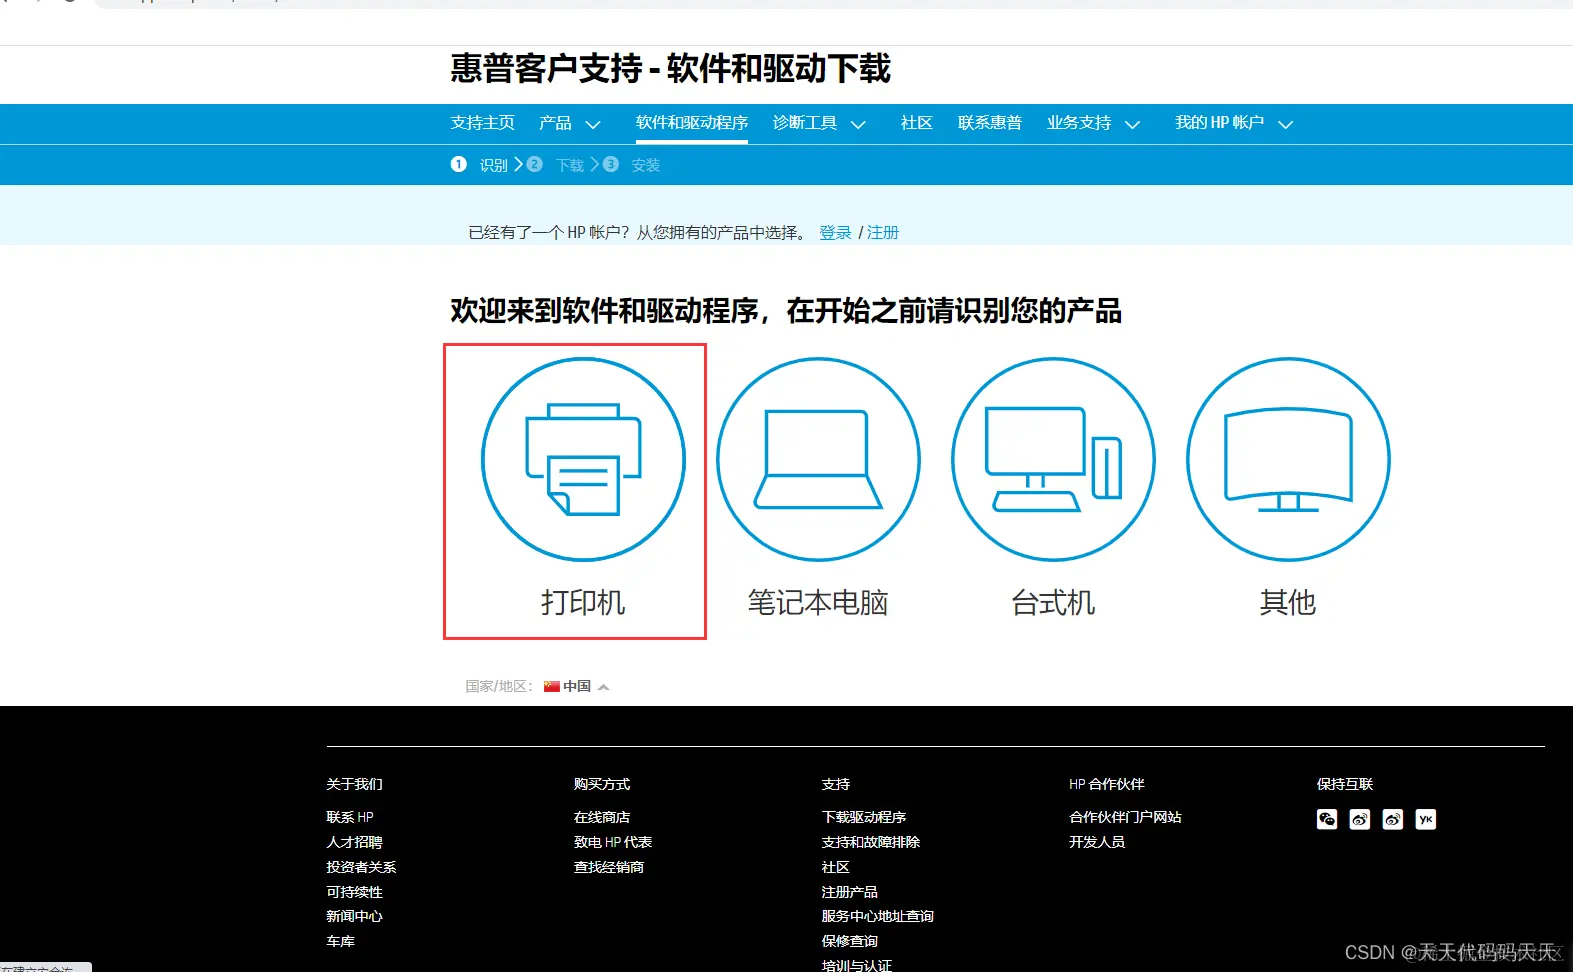The width and height of the screenshot is (1573, 972).
Task: Click the 台式机 label text
Action: pyautogui.click(x=1053, y=602)
